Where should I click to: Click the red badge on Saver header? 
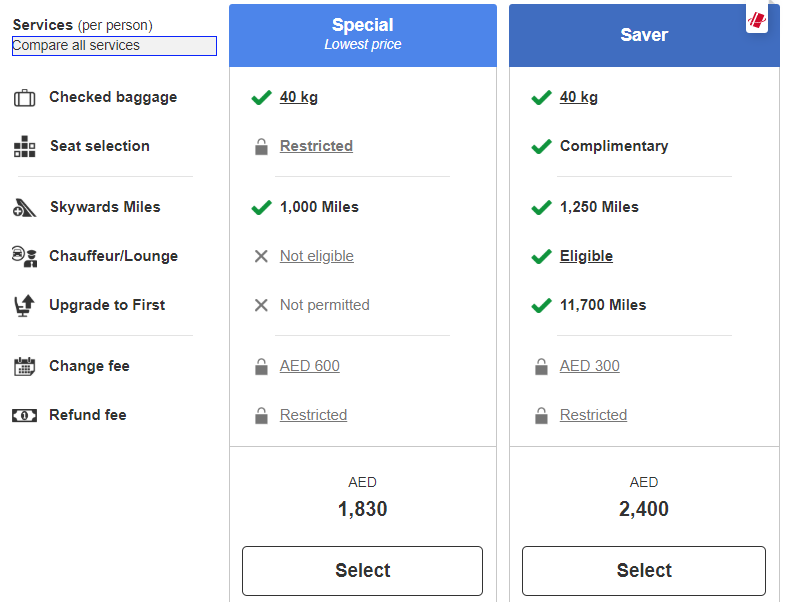(757, 20)
